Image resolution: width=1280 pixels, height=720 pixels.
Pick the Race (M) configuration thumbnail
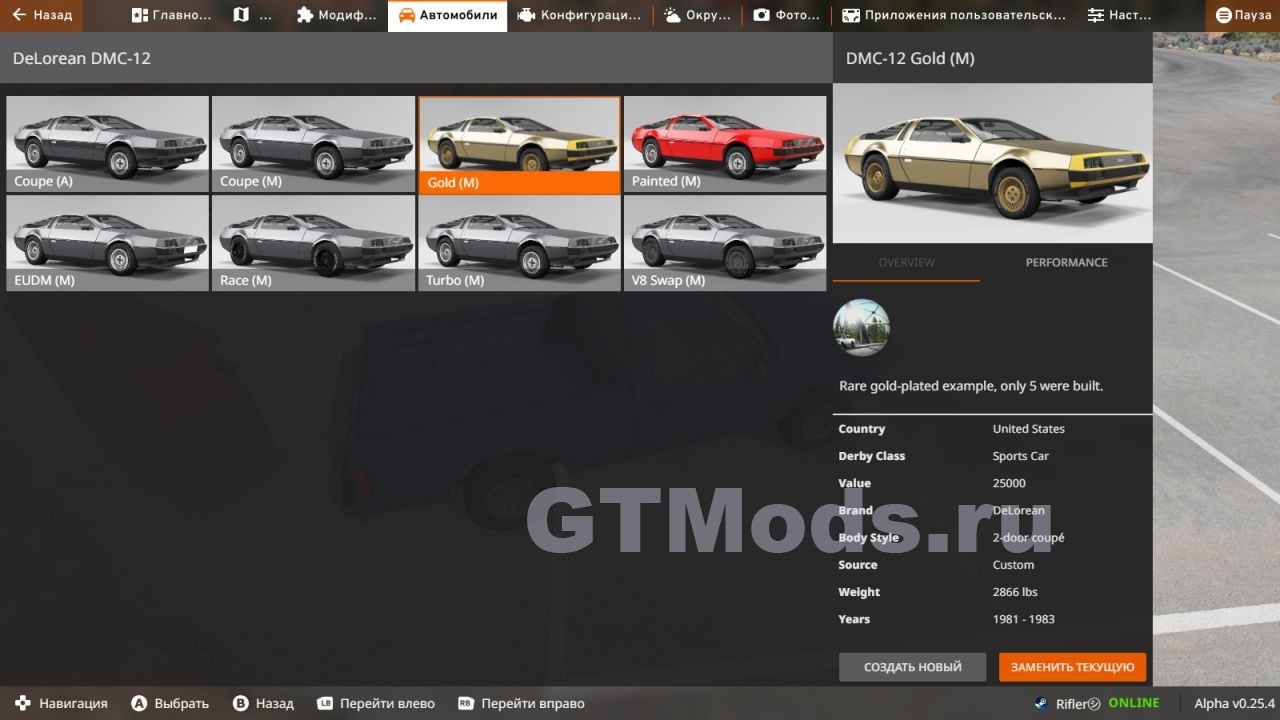[313, 243]
